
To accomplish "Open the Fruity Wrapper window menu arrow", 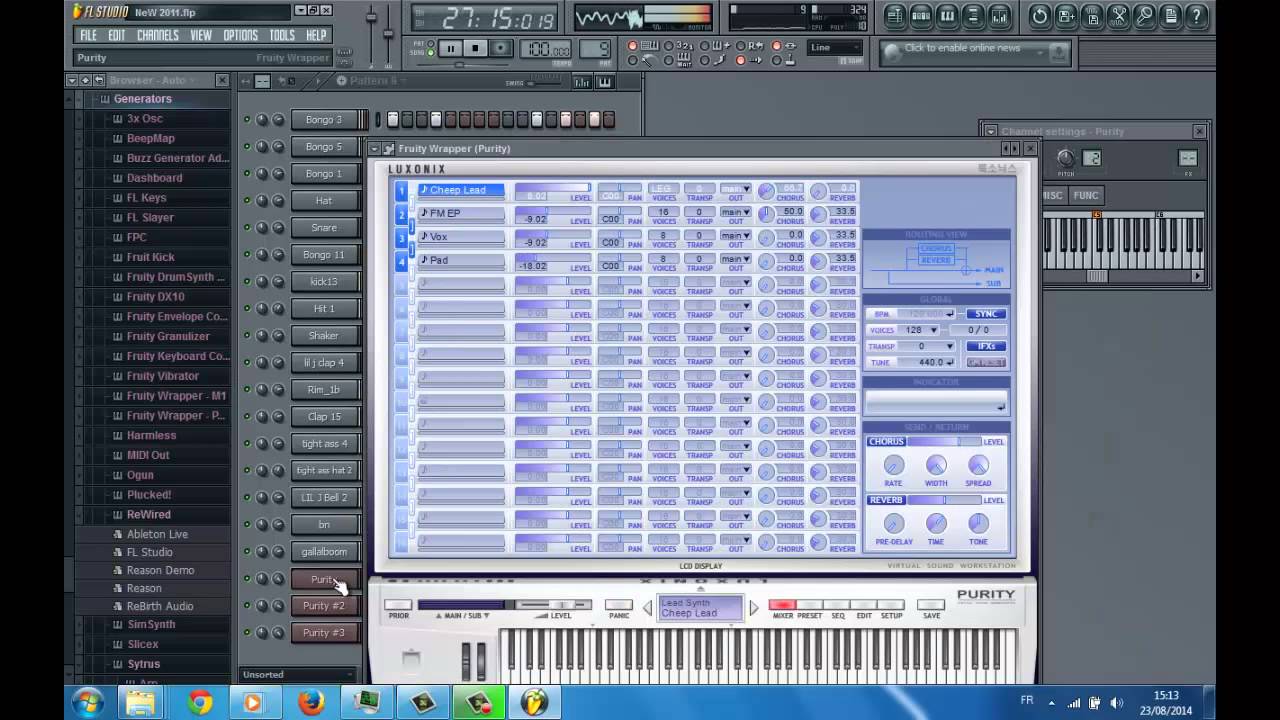I will coord(375,148).
